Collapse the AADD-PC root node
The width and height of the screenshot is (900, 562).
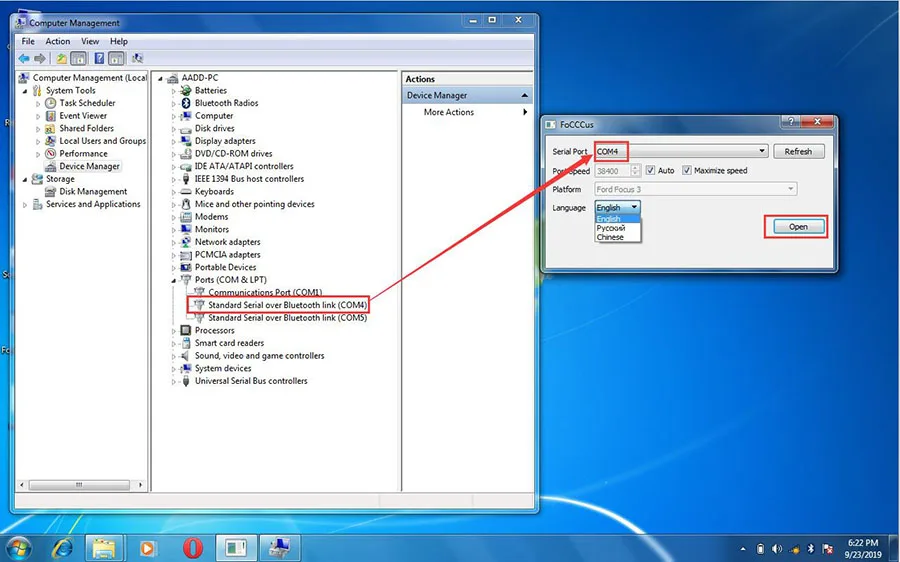pyautogui.click(x=160, y=78)
